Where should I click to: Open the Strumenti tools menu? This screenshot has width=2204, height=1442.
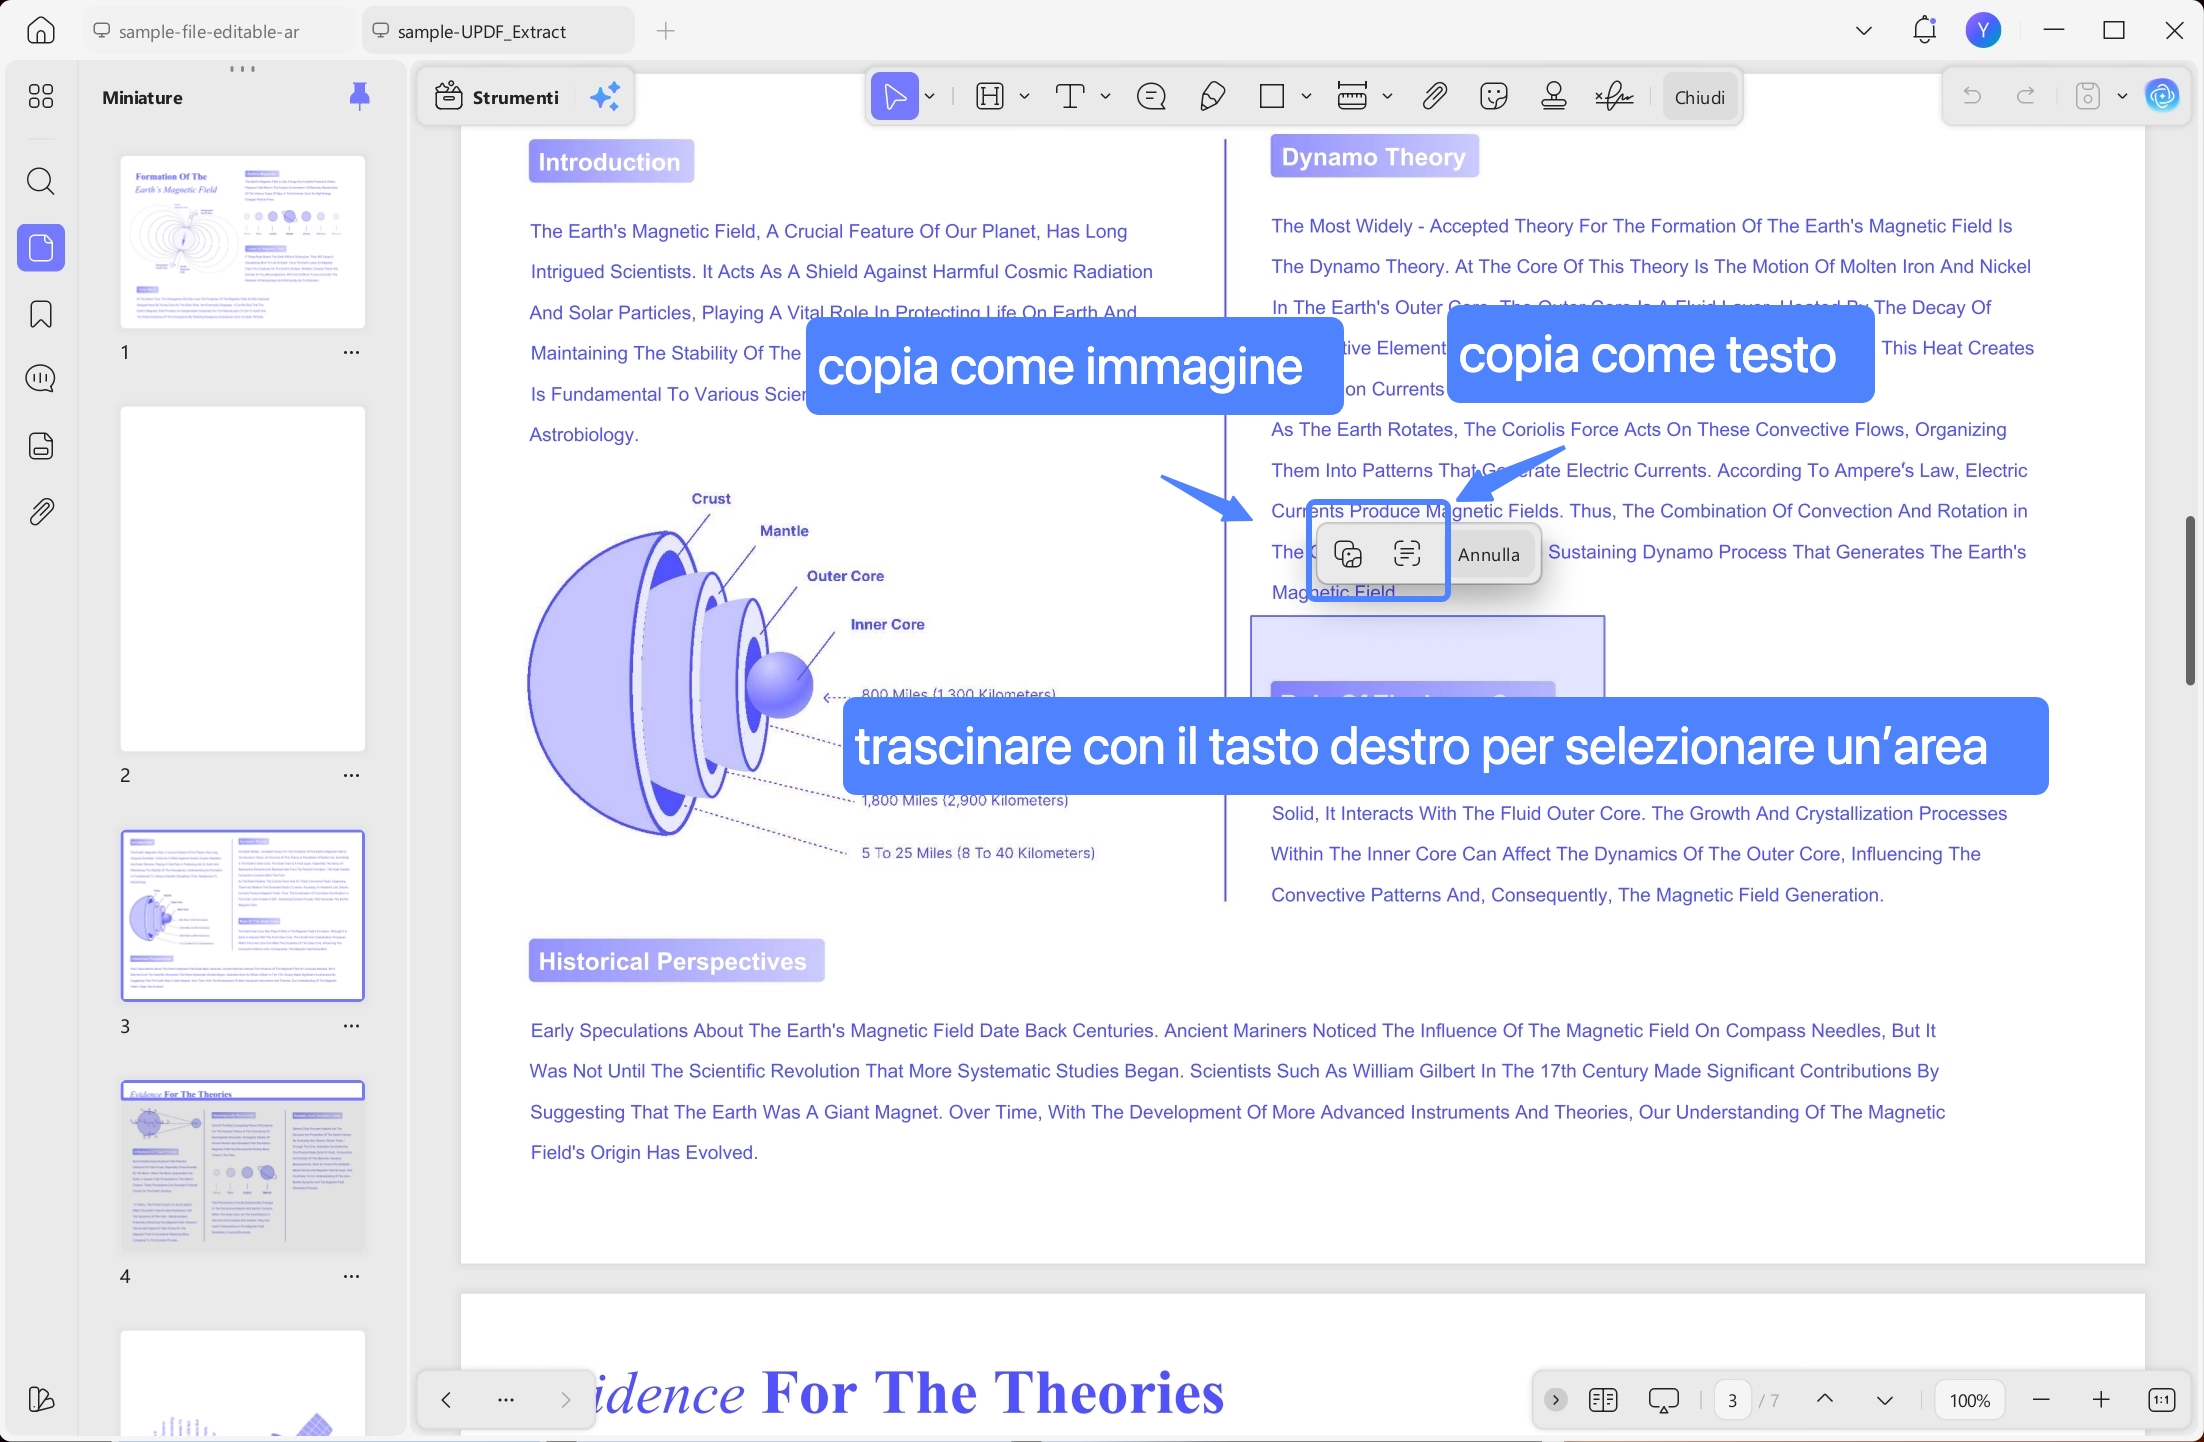(497, 97)
